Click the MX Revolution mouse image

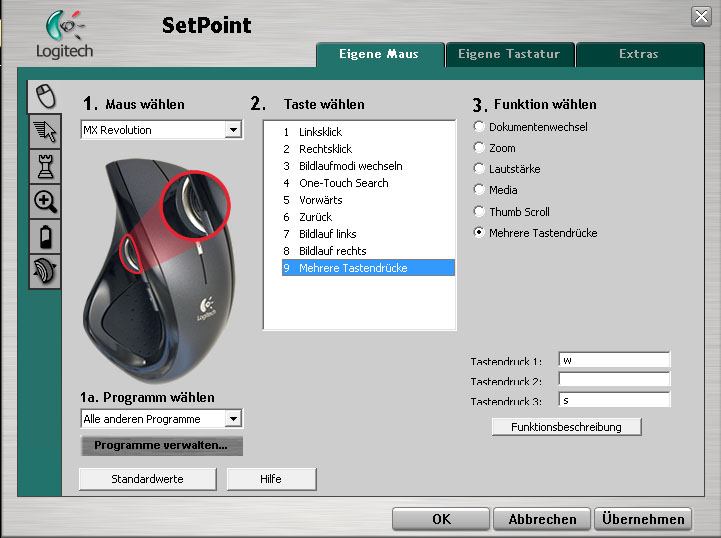pyautogui.click(x=159, y=269)
